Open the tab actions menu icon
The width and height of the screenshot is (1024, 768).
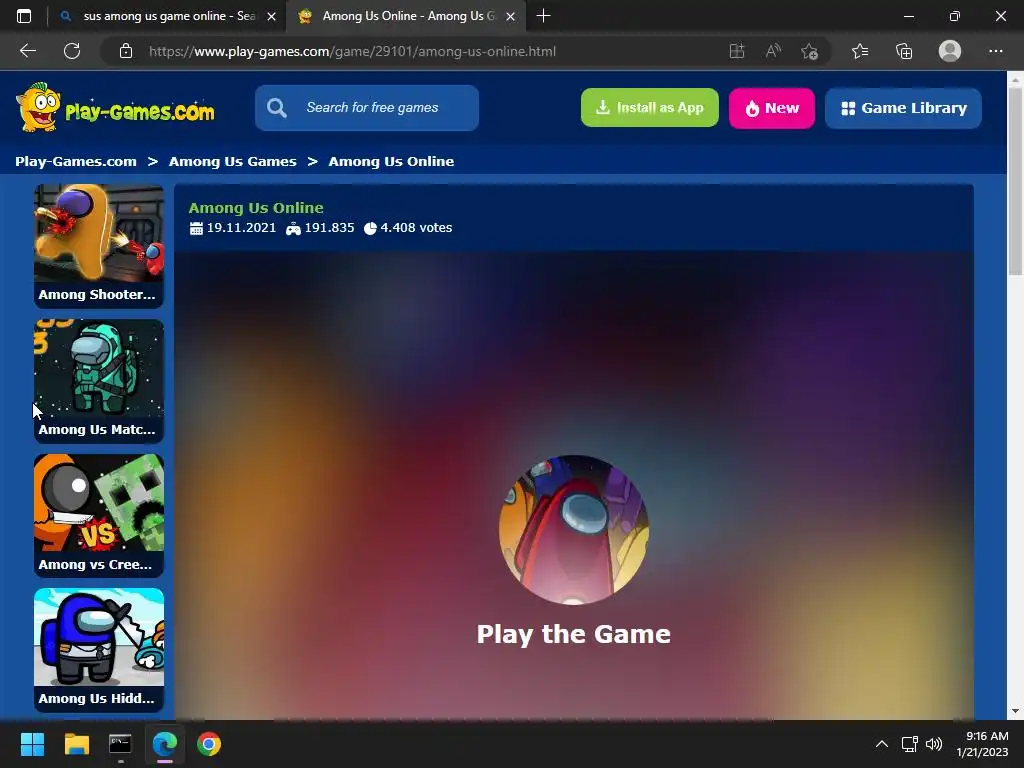coord(24,16)
